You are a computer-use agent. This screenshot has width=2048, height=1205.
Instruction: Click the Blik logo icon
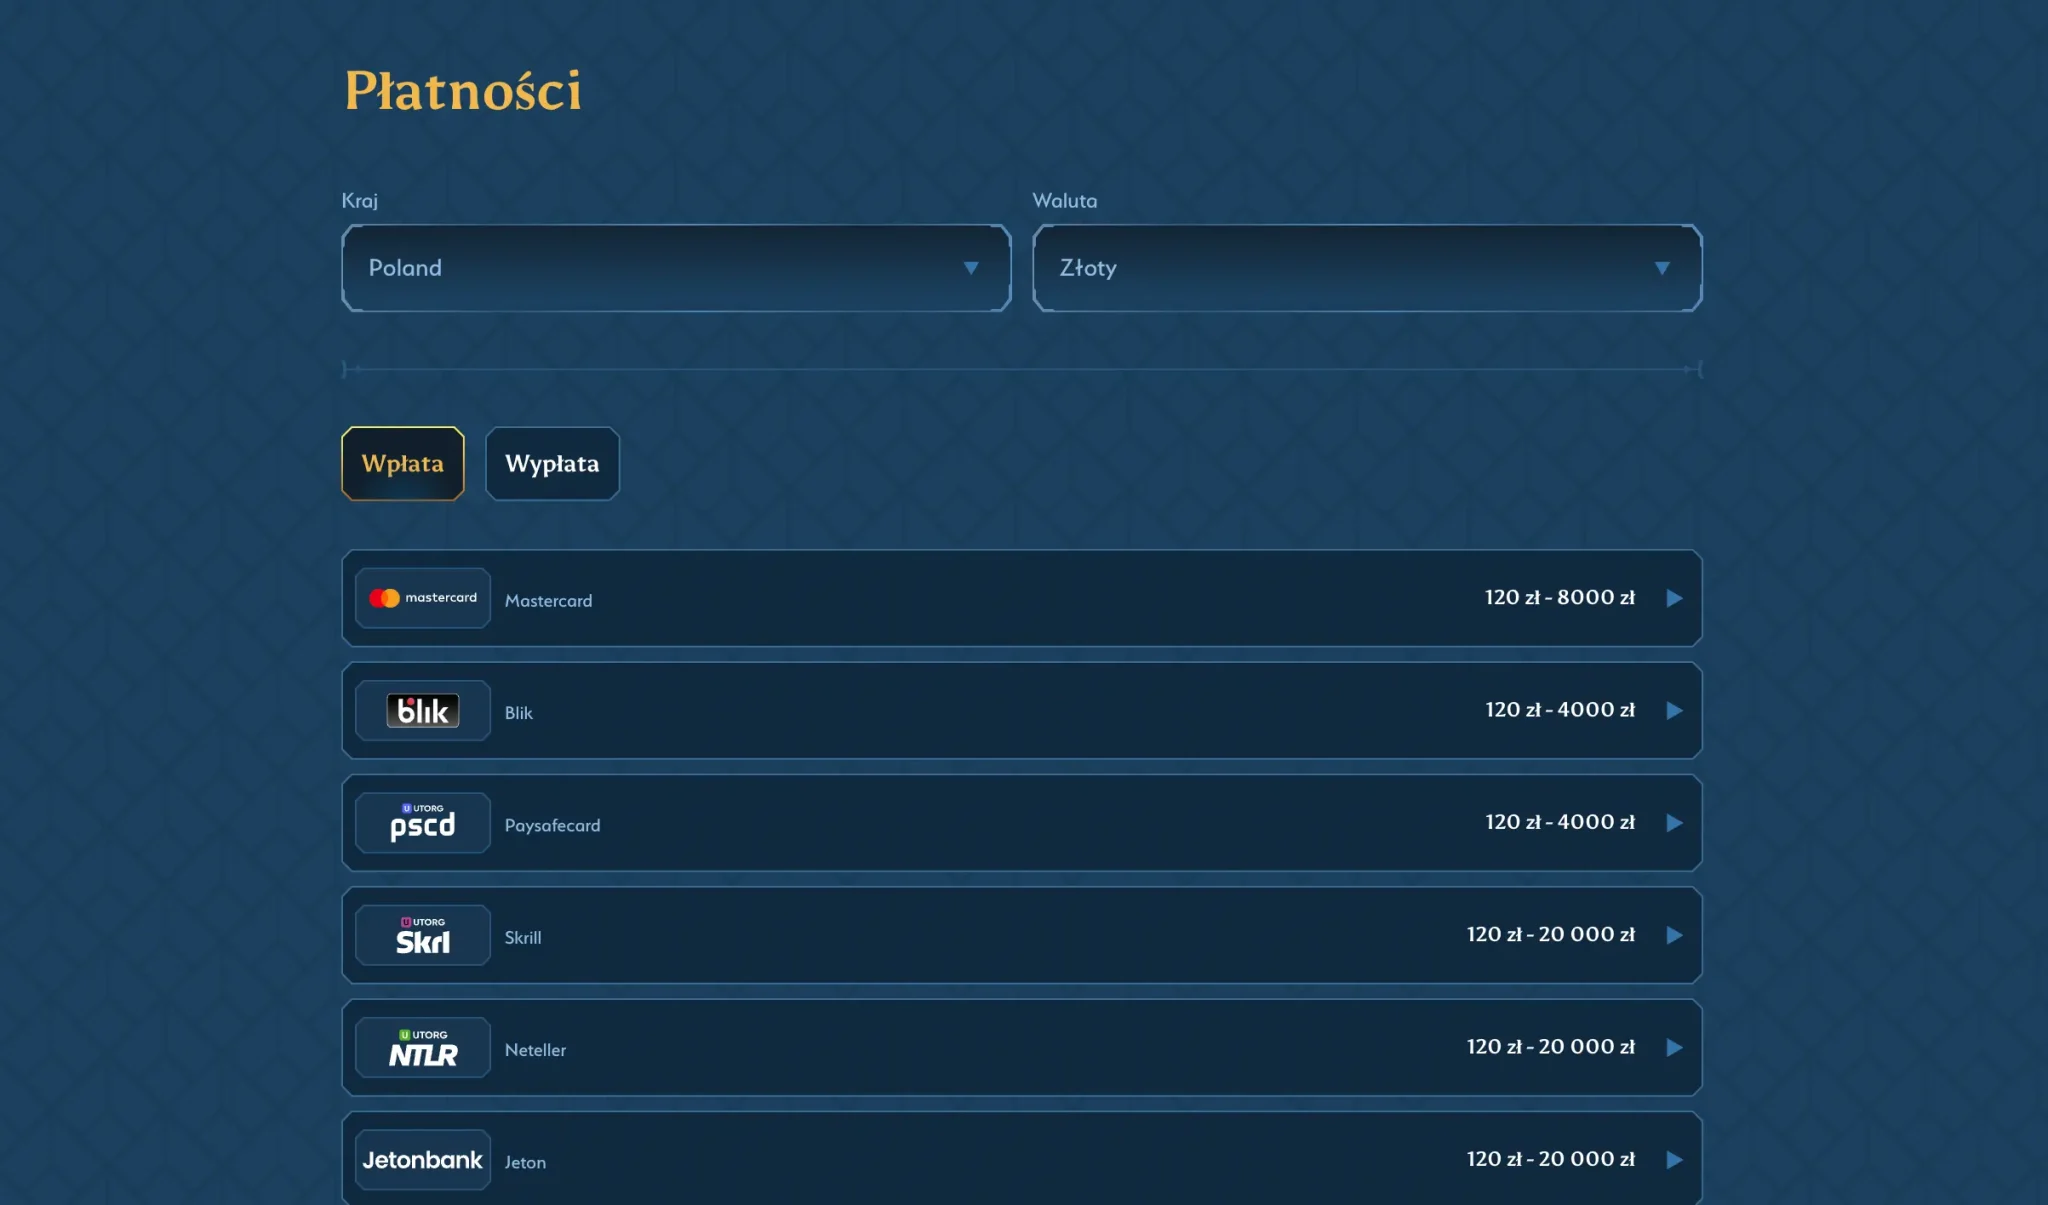422,711
